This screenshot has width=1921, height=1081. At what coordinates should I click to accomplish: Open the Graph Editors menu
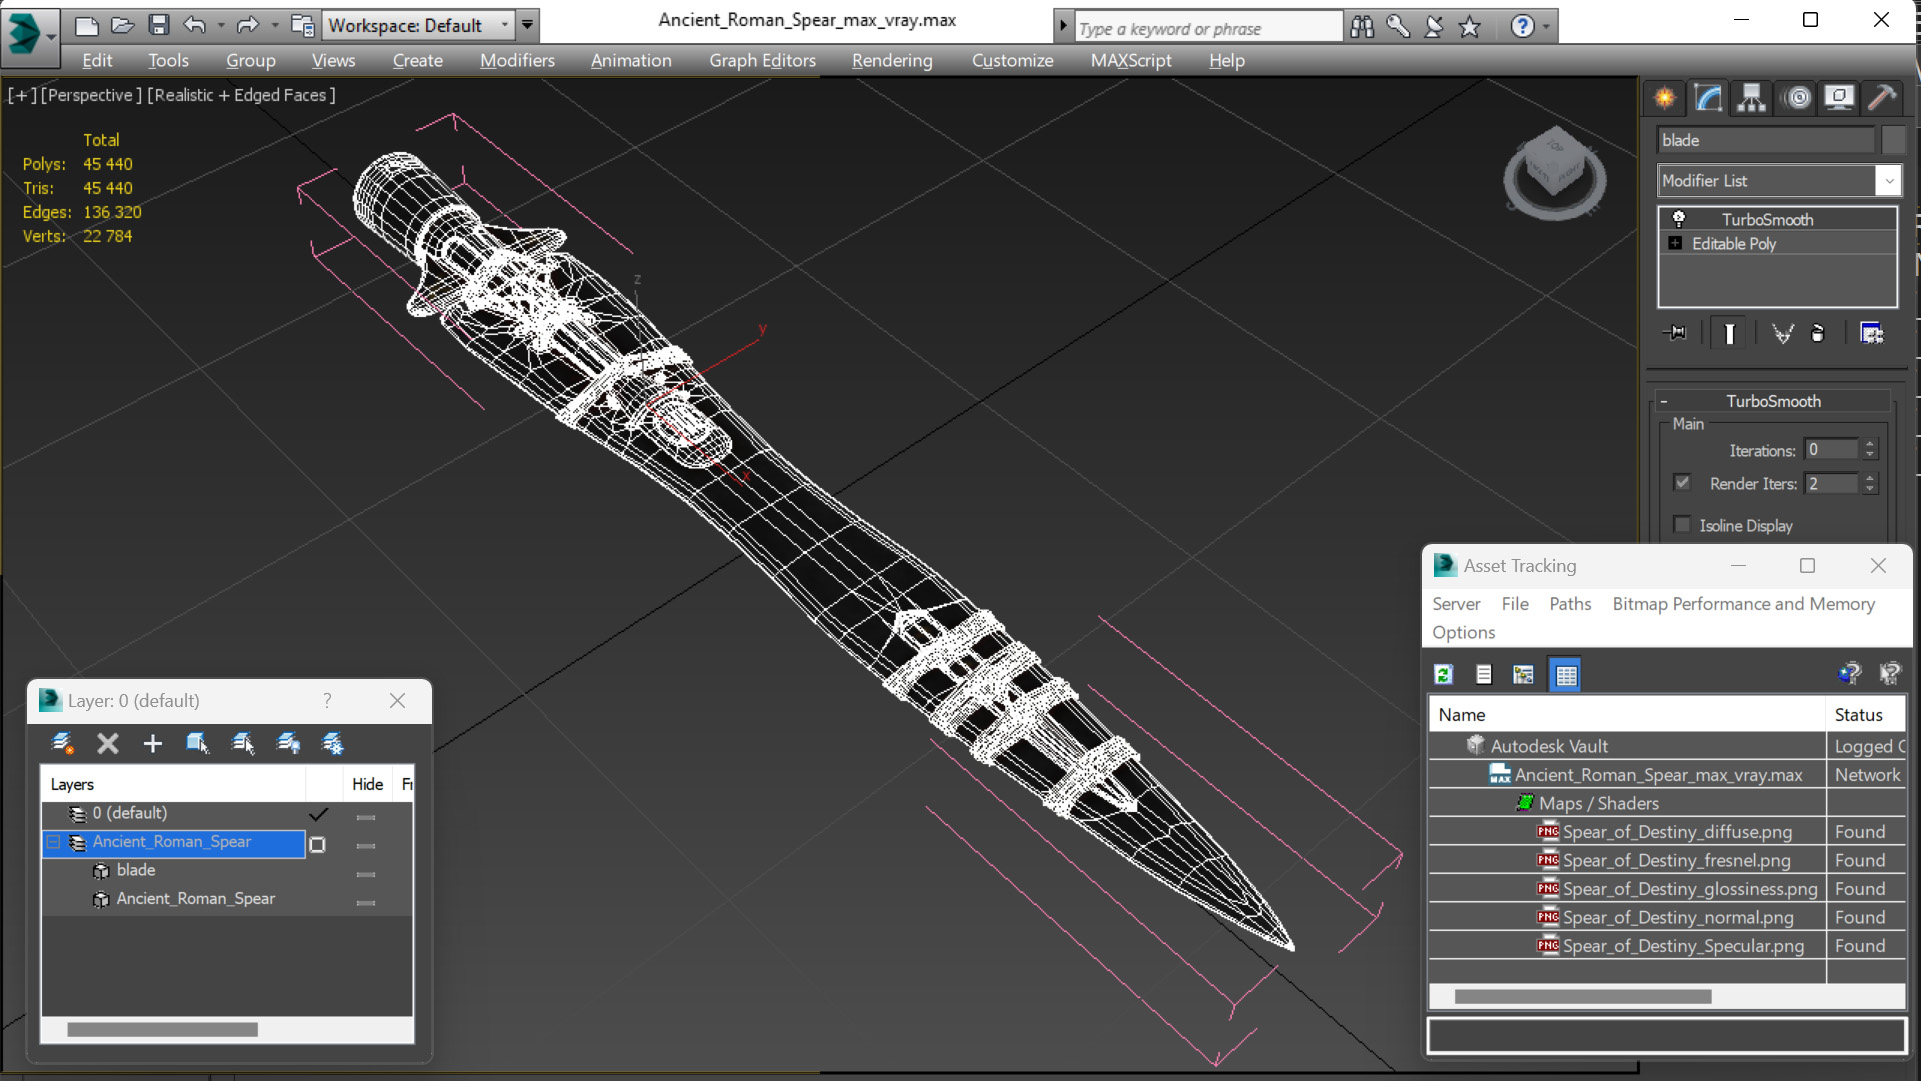click(762, 60)
